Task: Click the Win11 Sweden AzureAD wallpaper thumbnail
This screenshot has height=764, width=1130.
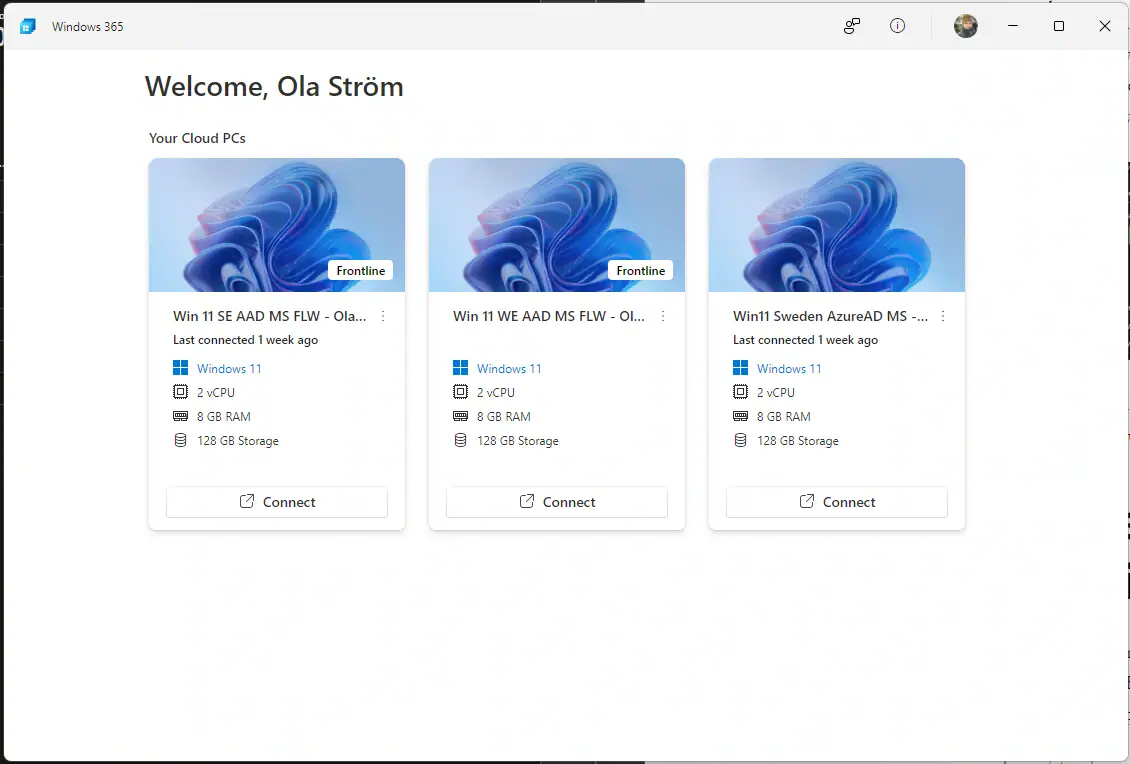Action: pyautogui.click(x=837, y=225)
